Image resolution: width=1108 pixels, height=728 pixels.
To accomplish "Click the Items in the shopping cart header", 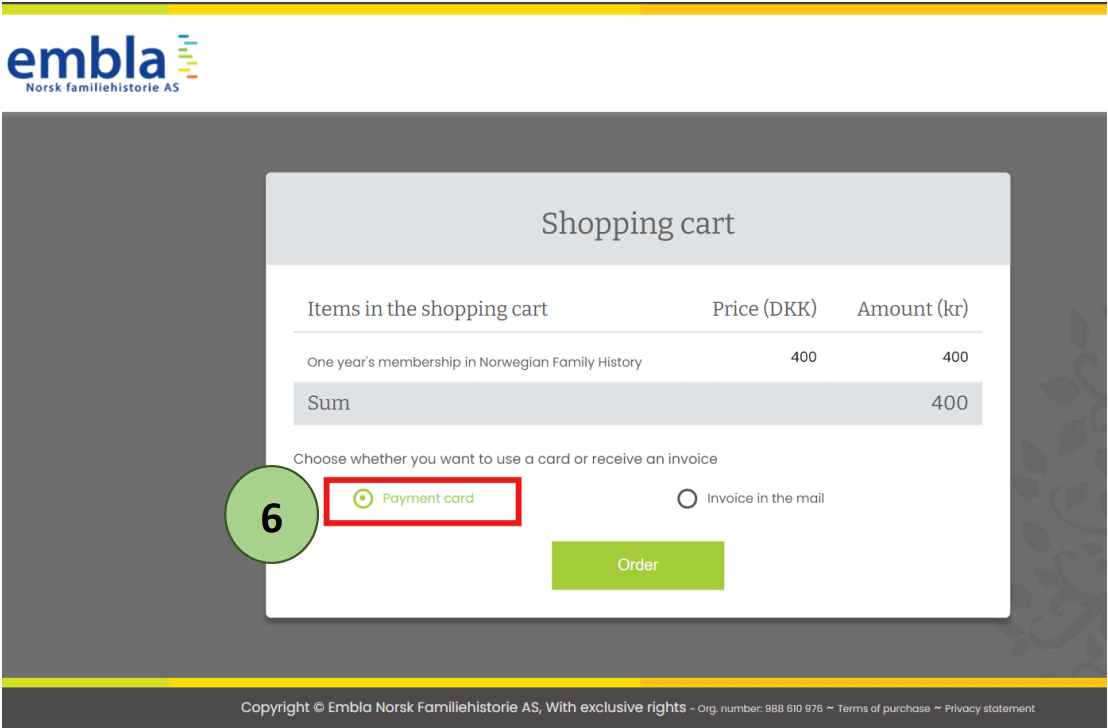I will pyautogui.click(x=427, y=309).
